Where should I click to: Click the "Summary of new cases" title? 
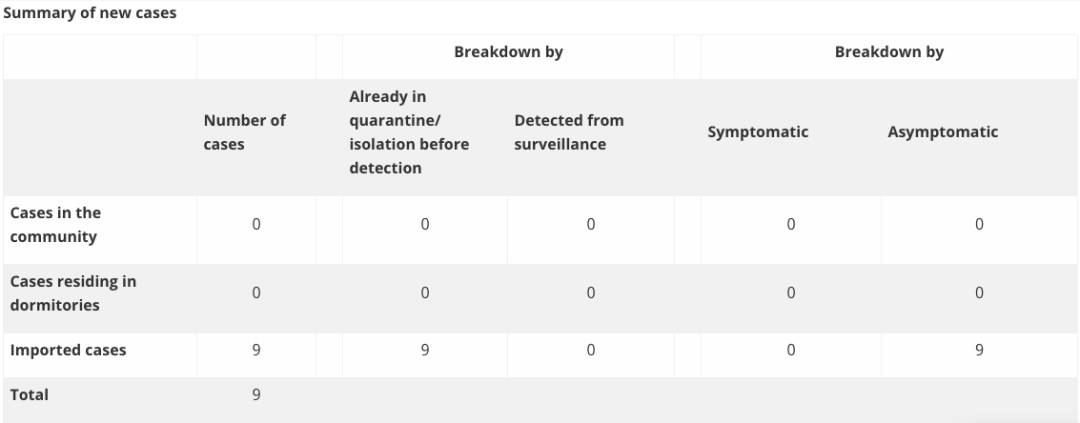click(x=90, y=14)
